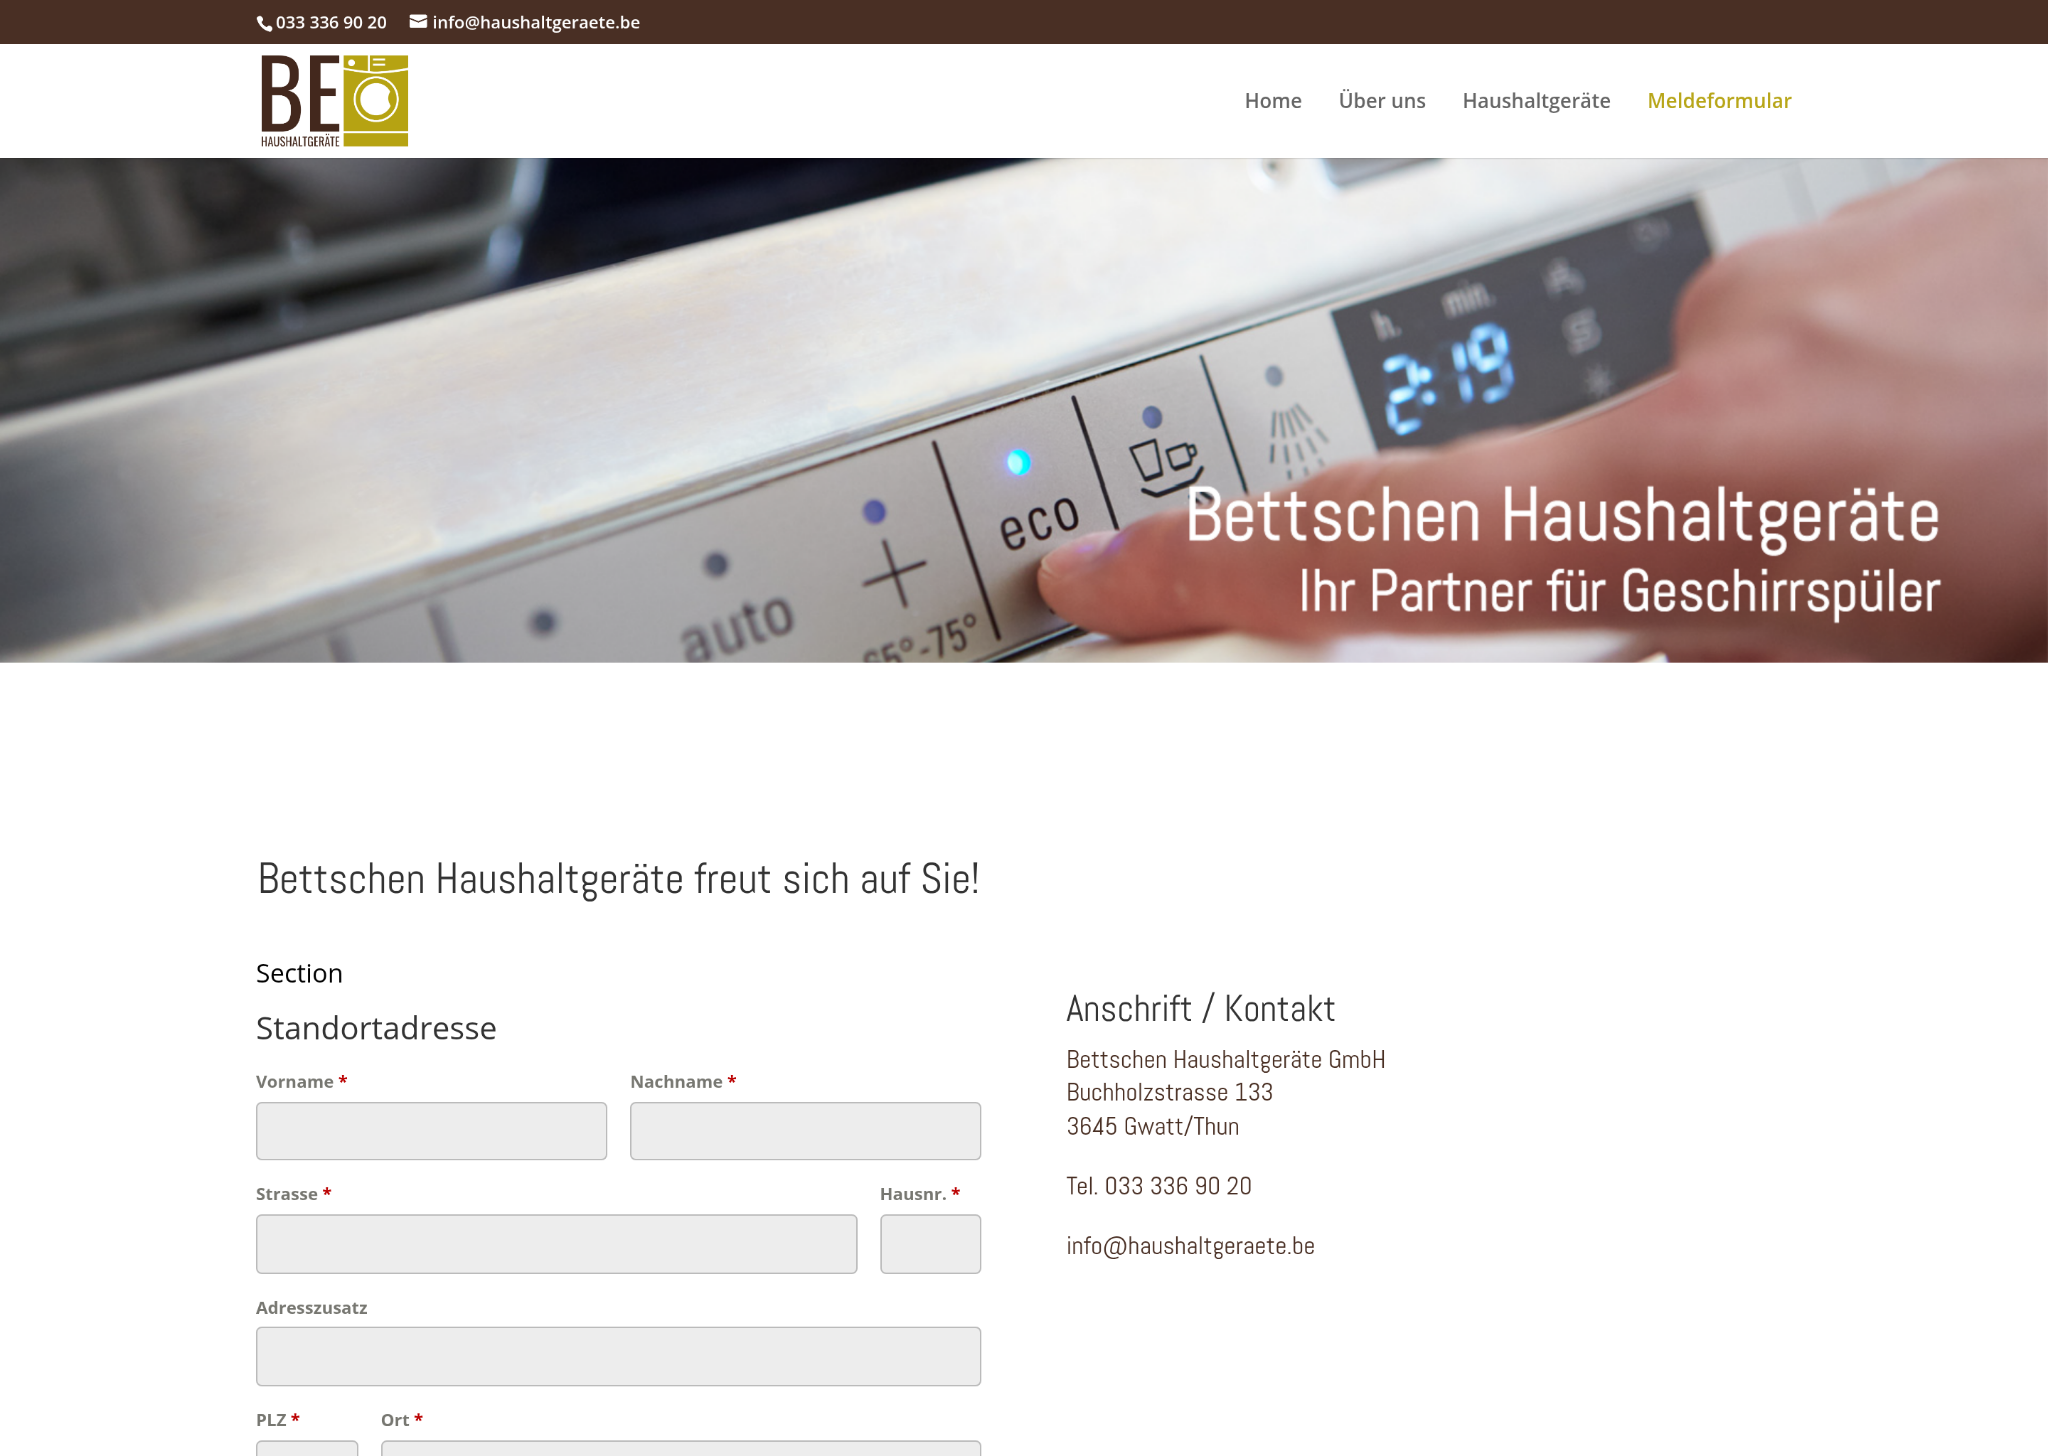Screen dimensions: 2048x1456
Task: Click the 'Bettschen Haushaltgeräte freut sich auf Sie!' heading
Action: 618,880
